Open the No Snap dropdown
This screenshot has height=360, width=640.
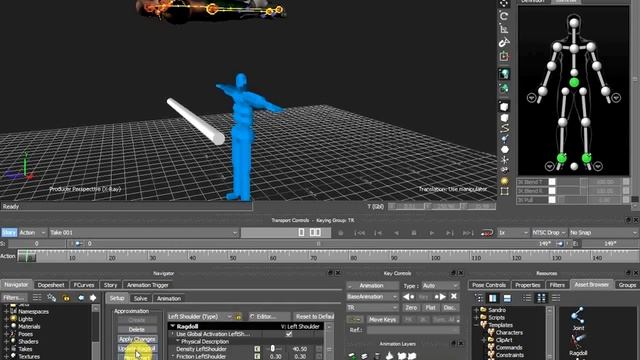(x=603, y=233)
